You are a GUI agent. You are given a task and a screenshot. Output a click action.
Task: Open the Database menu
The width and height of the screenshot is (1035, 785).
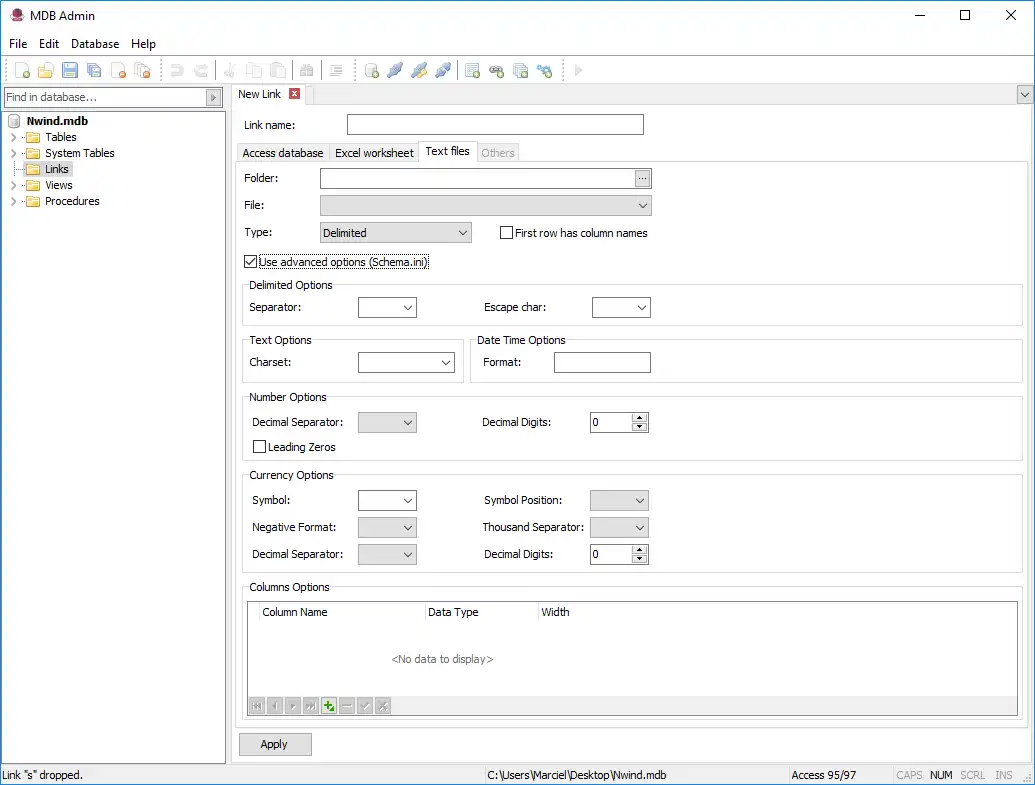[x=95, y=44]
